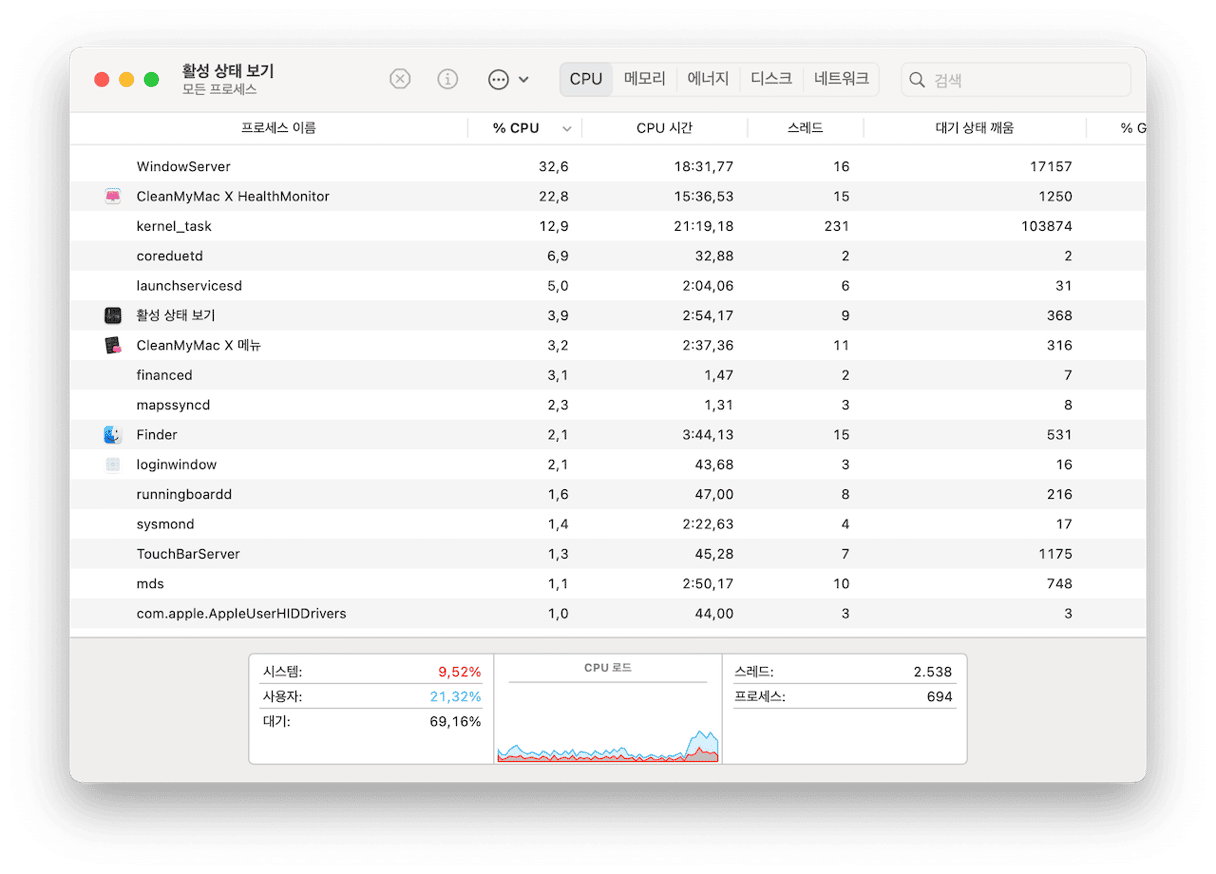Click the loginwindow process name text

click(177, 465)
